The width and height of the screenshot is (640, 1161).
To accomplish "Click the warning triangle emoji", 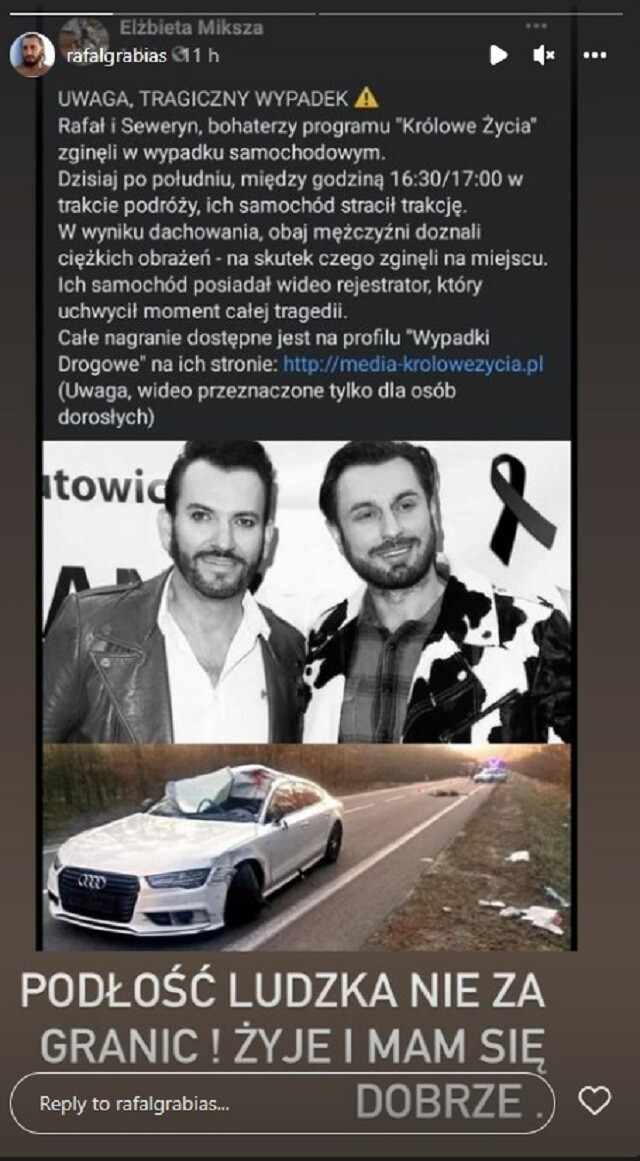I will (x=367, y=97).
